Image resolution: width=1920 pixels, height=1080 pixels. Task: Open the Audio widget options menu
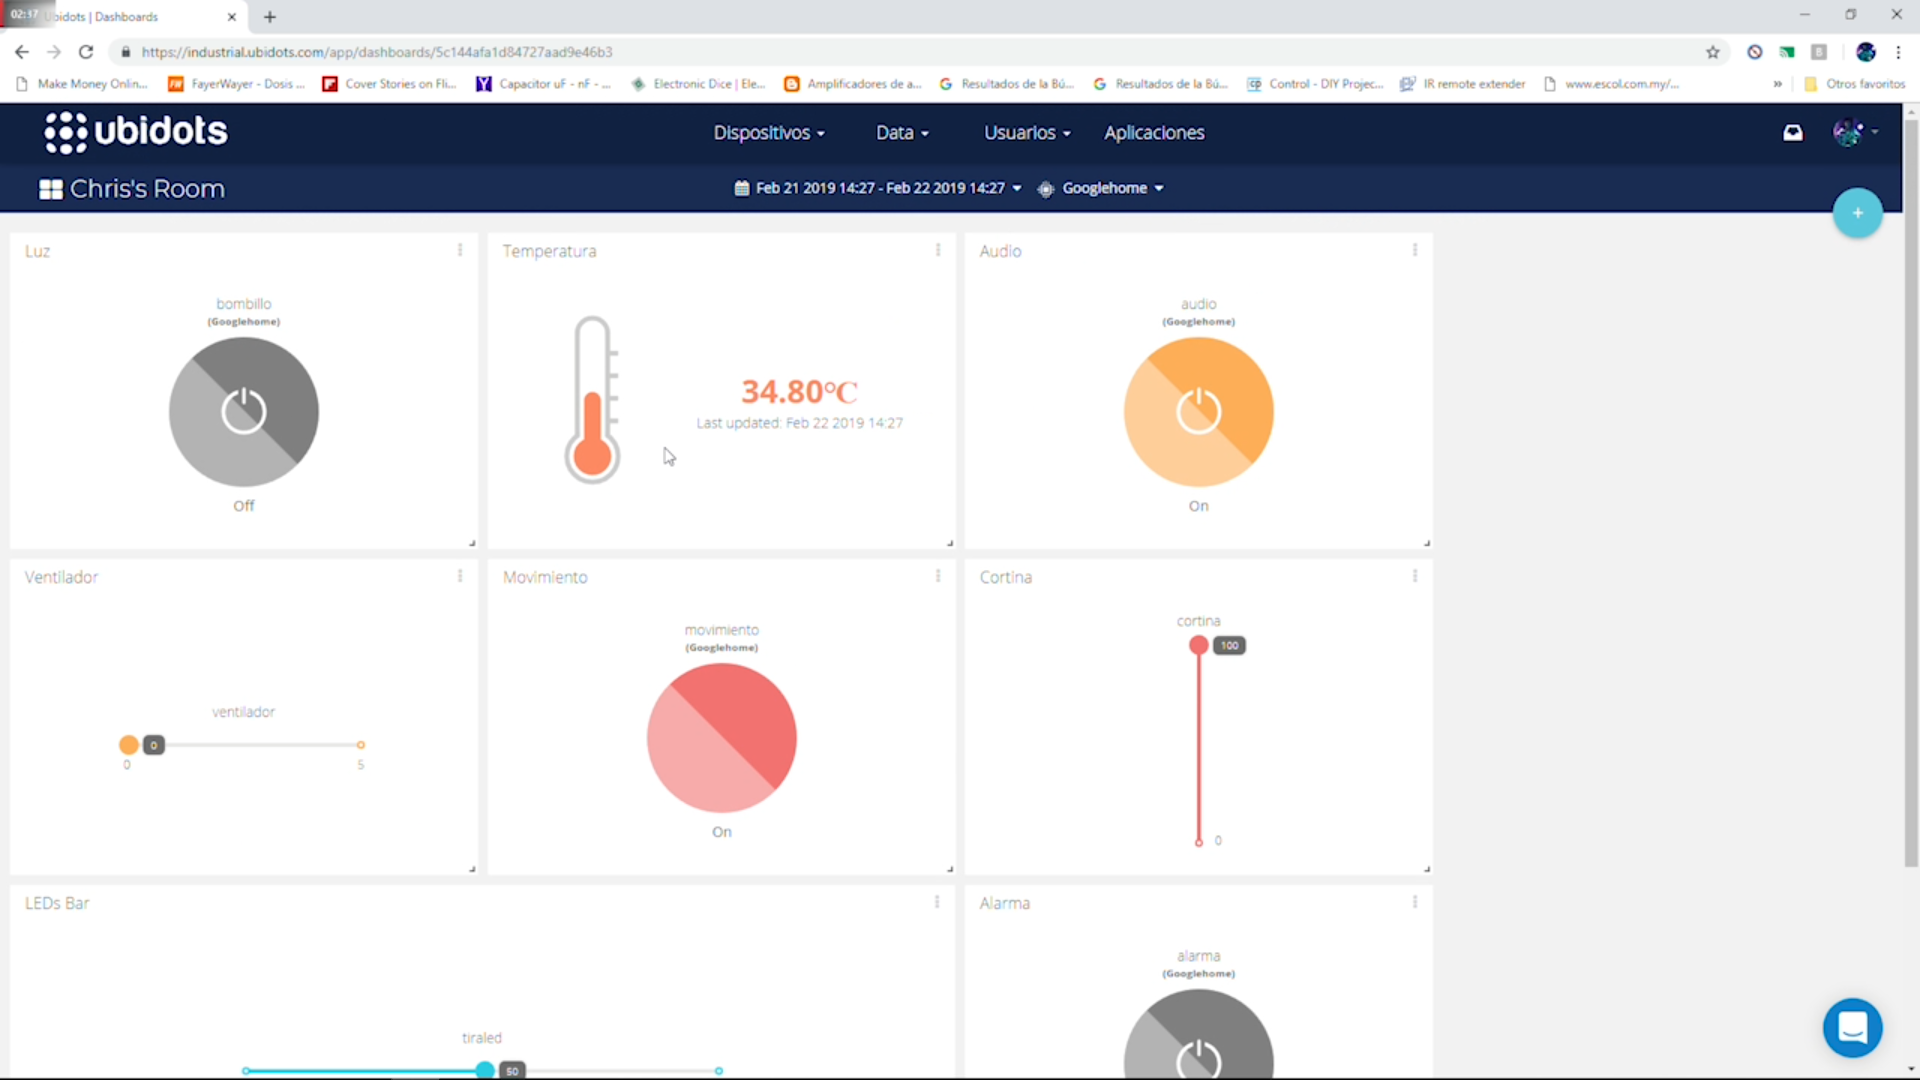1415,250
